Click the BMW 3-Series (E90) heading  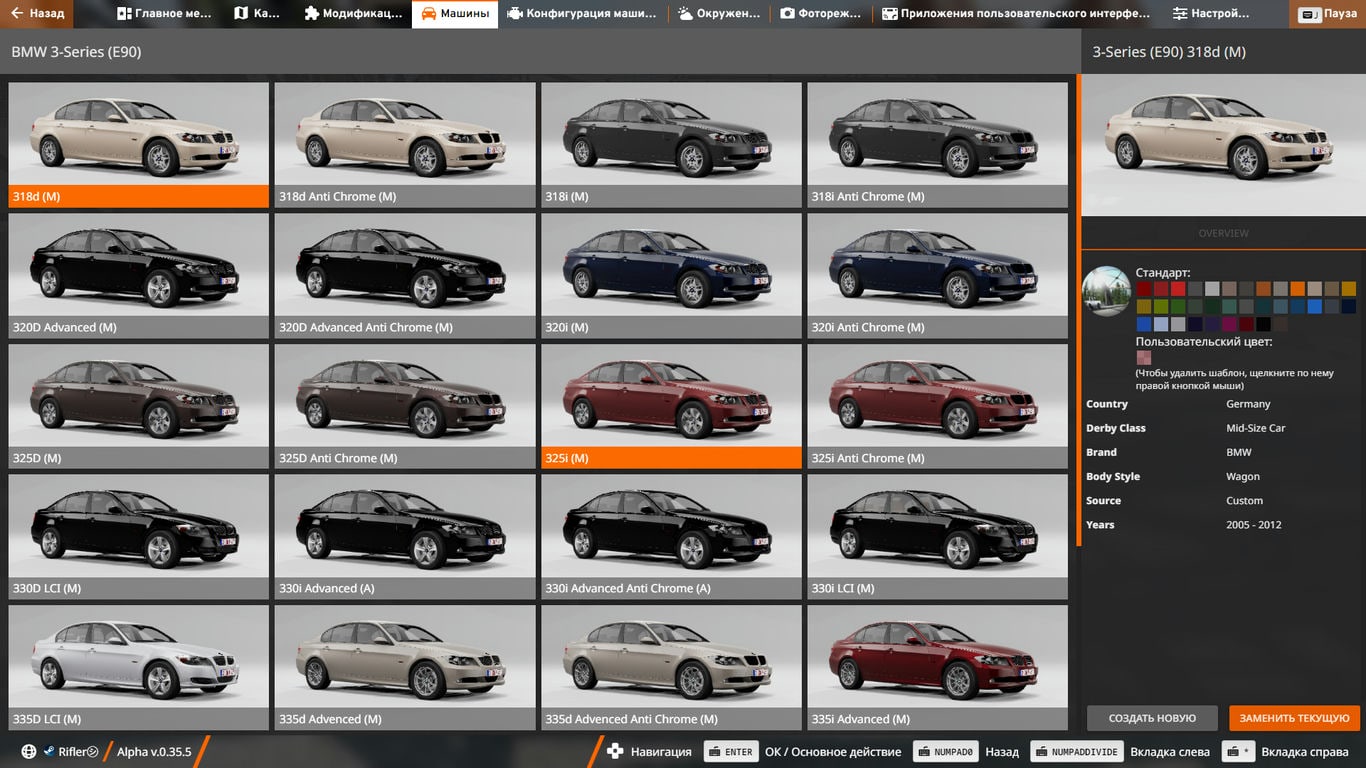pyautogui.click(x=76, y=52)
